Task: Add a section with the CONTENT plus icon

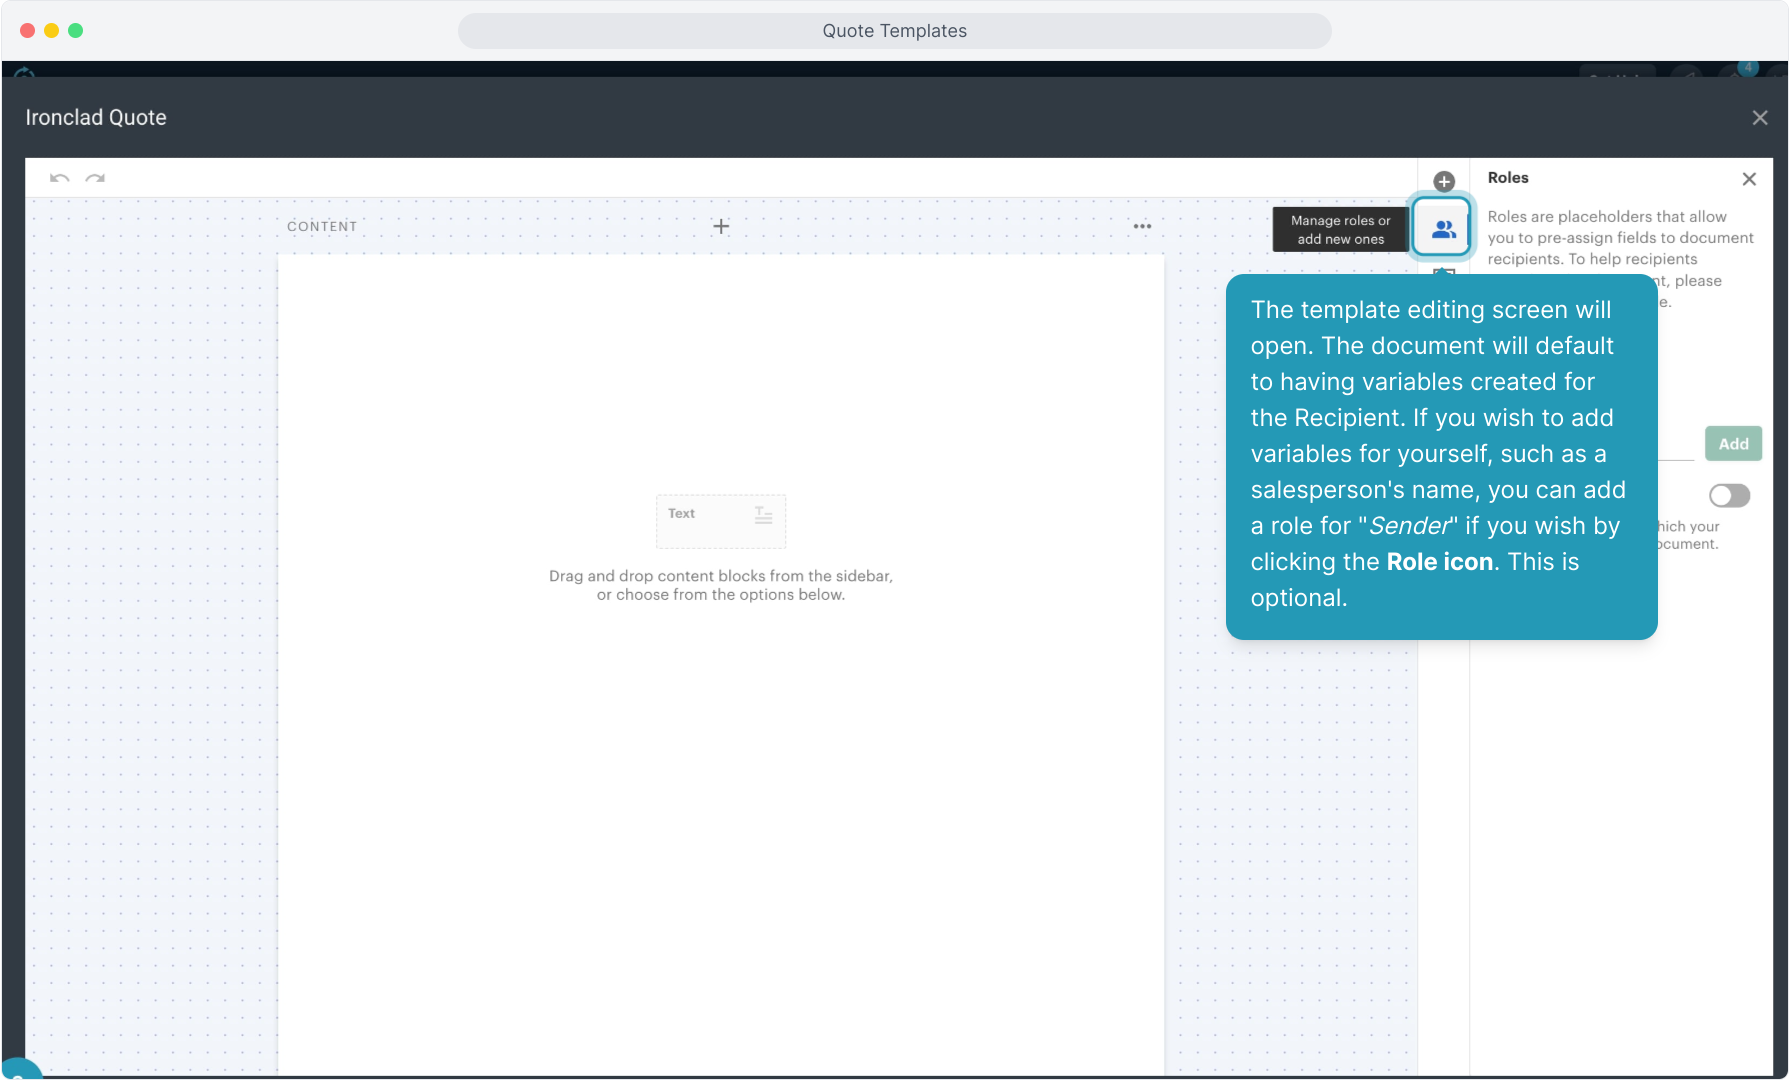Action: (721, 226)
